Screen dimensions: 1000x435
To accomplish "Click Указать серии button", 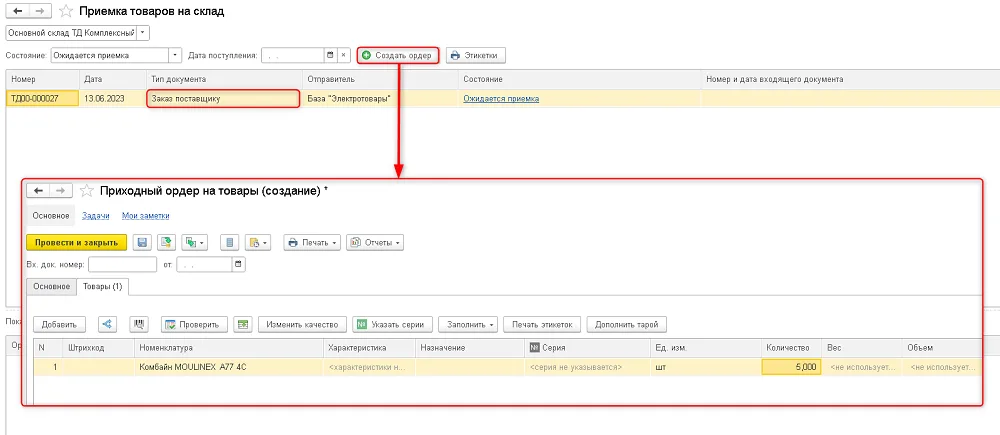I will [392, 325].
